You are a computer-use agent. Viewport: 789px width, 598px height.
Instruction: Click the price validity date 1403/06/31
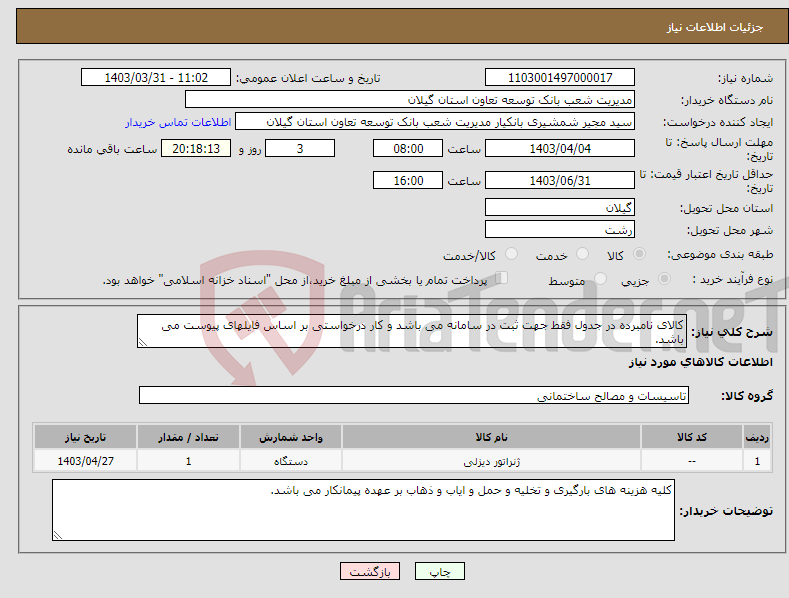click(560, 180)
